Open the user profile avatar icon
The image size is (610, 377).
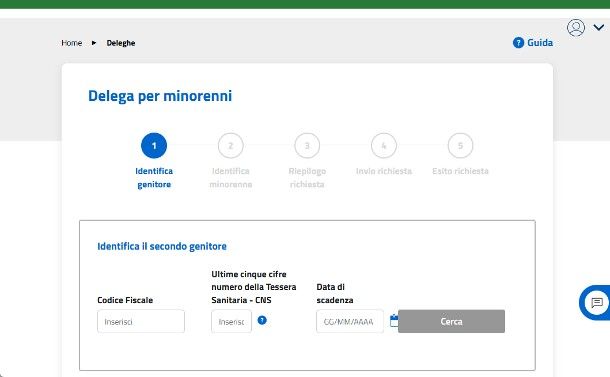coord(576,28)
